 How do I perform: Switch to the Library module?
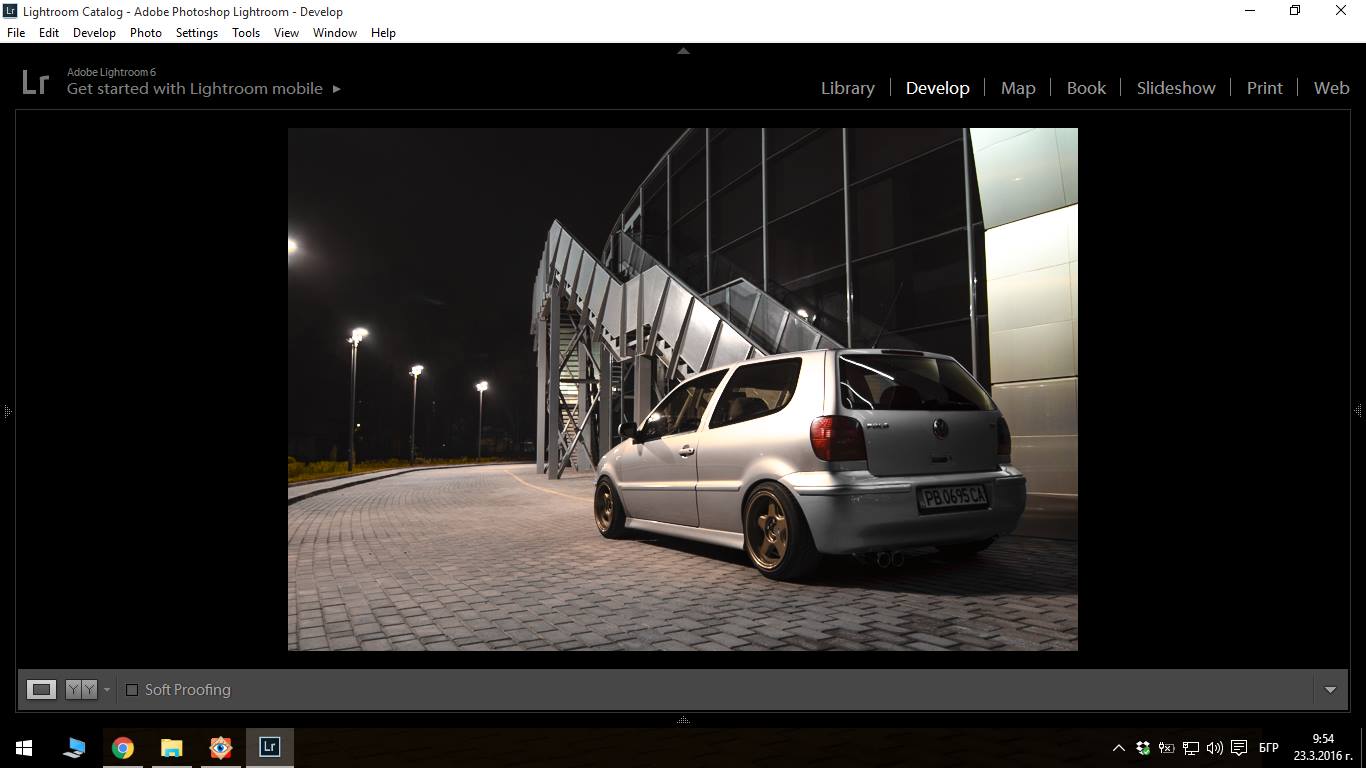click(x=847, y=88)
